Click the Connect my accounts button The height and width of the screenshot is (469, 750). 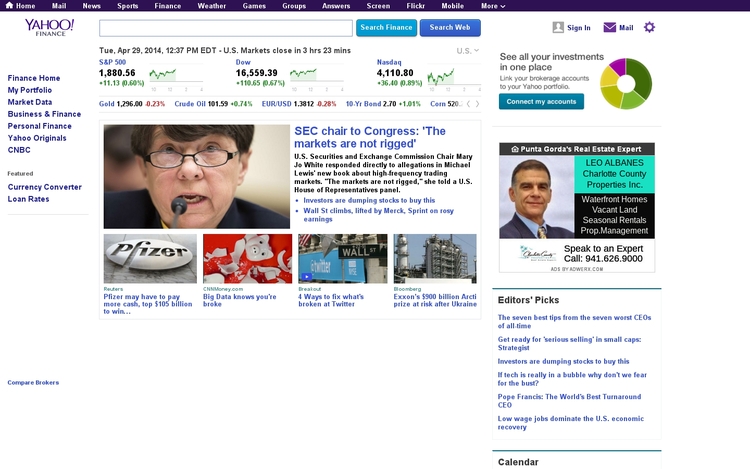tap(541, 101)
